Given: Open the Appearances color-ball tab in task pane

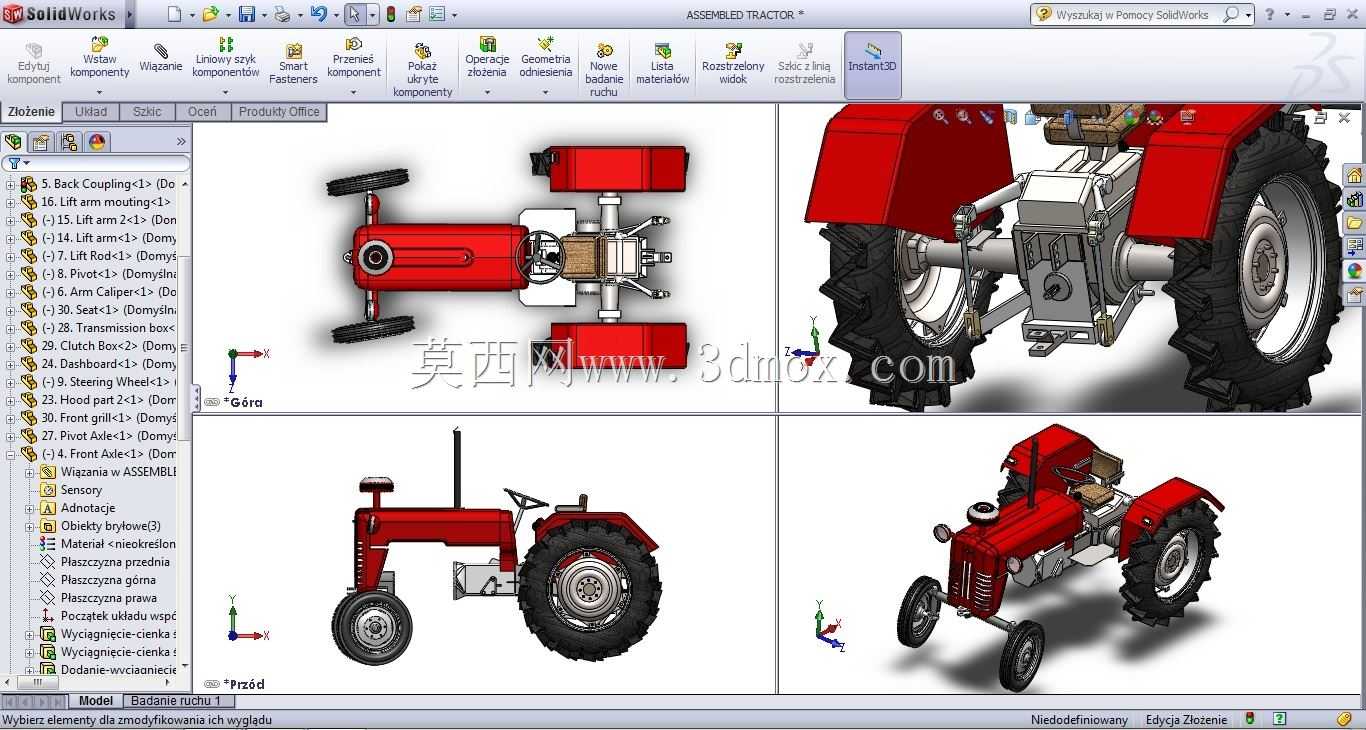Looking at the screenshot, I should click(x=1354, y=271).
